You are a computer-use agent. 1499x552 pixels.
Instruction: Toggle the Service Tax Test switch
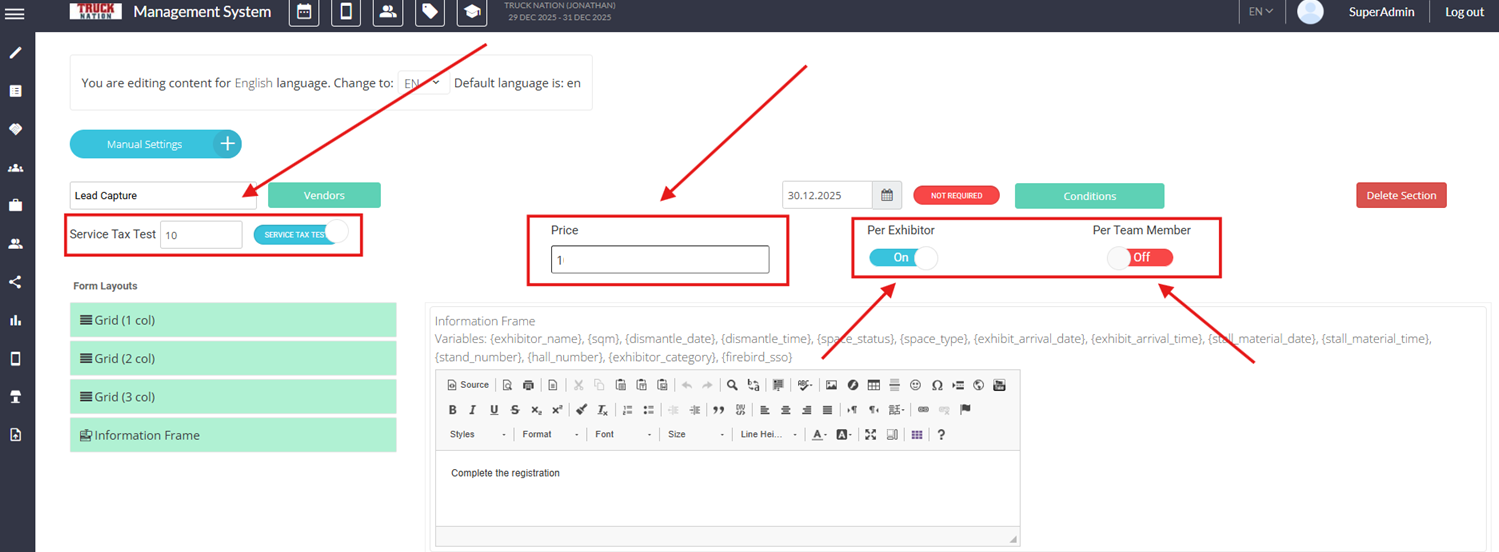coord(301,234)
